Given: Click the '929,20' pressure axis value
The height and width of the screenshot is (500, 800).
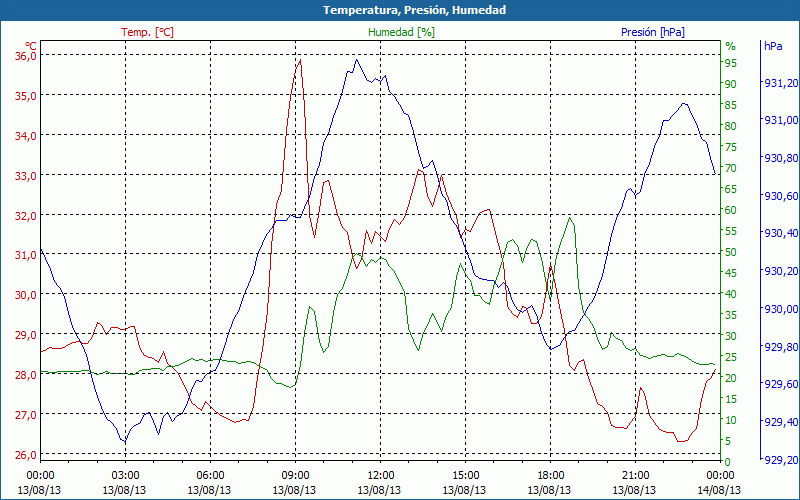Looking at the screenshot, I should 781,460.
